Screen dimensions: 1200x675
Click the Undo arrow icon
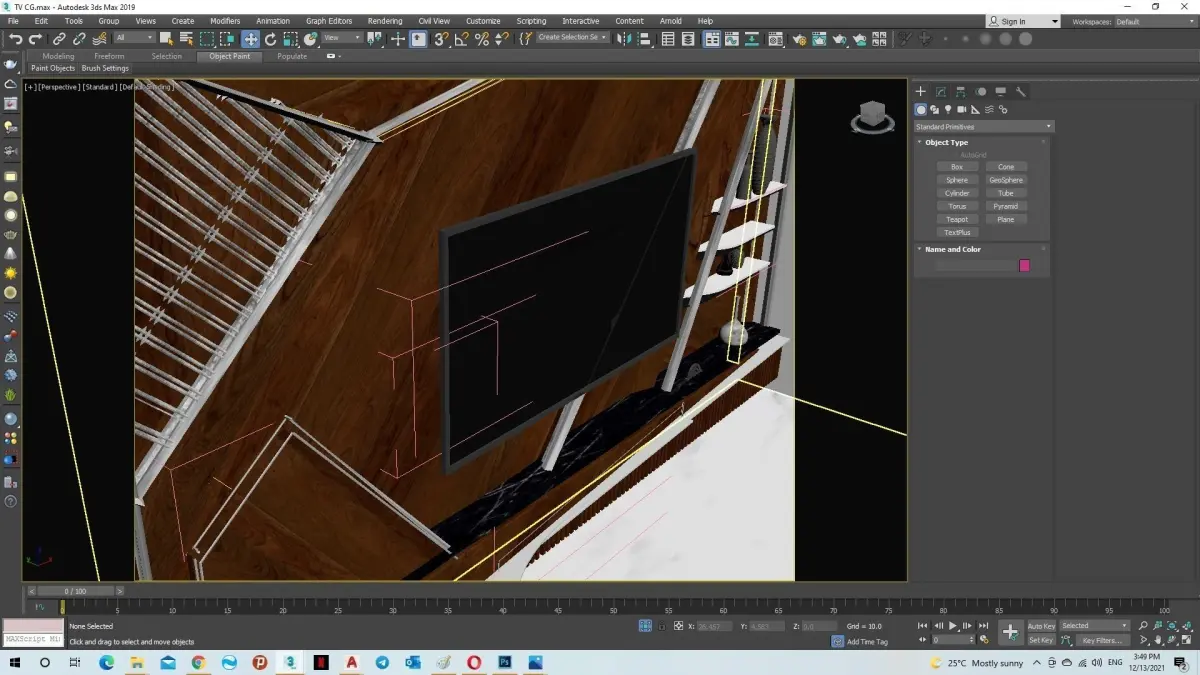(17, 39)
